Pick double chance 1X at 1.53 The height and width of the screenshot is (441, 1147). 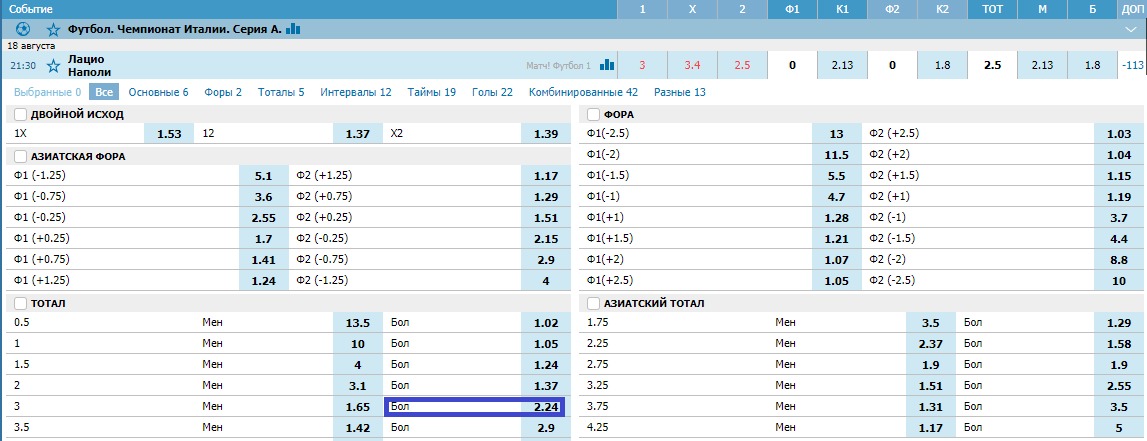(x=169, y=134)
